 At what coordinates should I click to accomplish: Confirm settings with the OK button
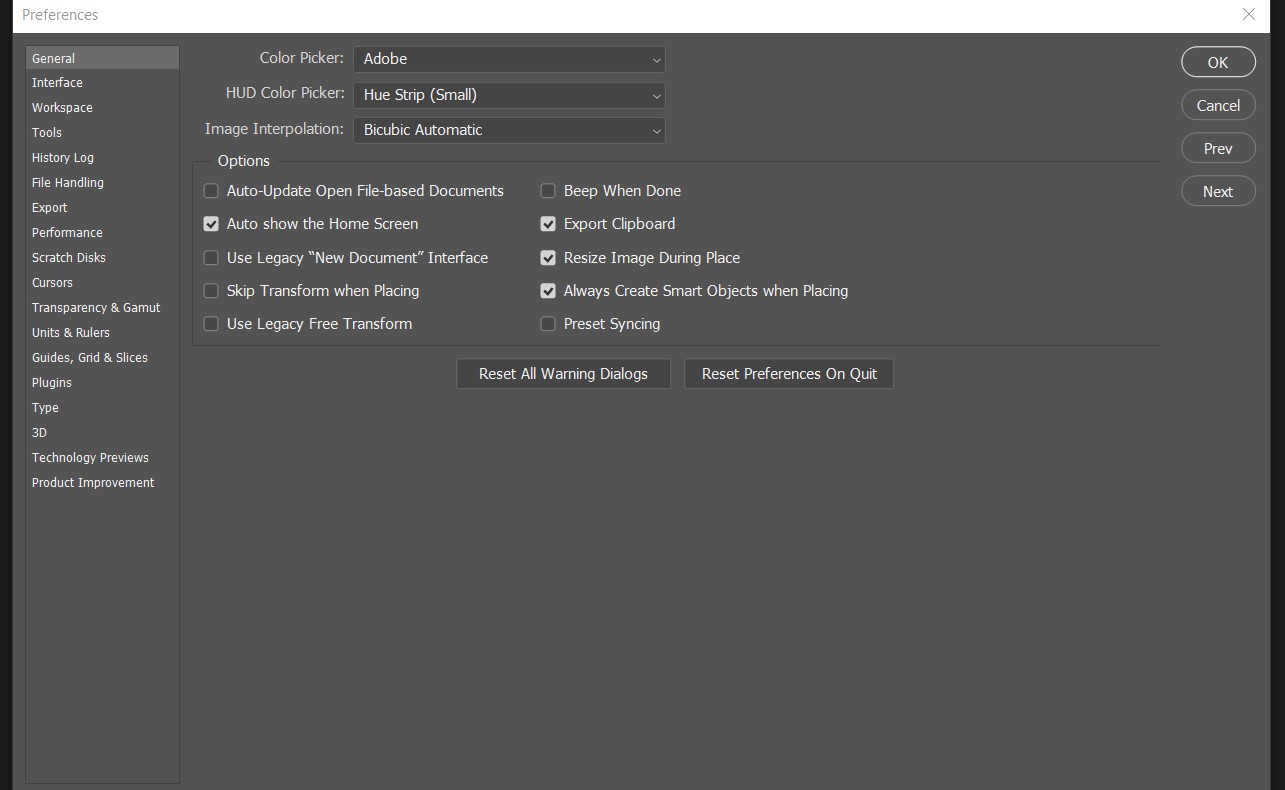[1218, 61]
